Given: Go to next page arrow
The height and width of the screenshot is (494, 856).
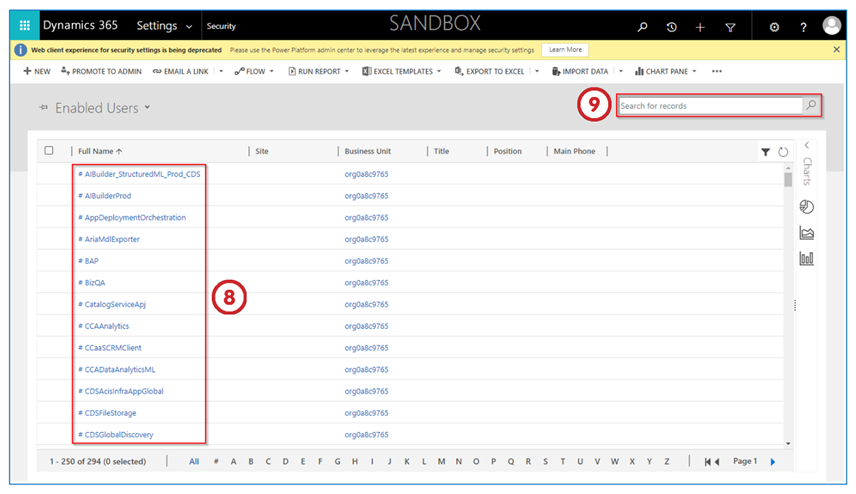Looking at the screenshot, I should click(773, 462).
